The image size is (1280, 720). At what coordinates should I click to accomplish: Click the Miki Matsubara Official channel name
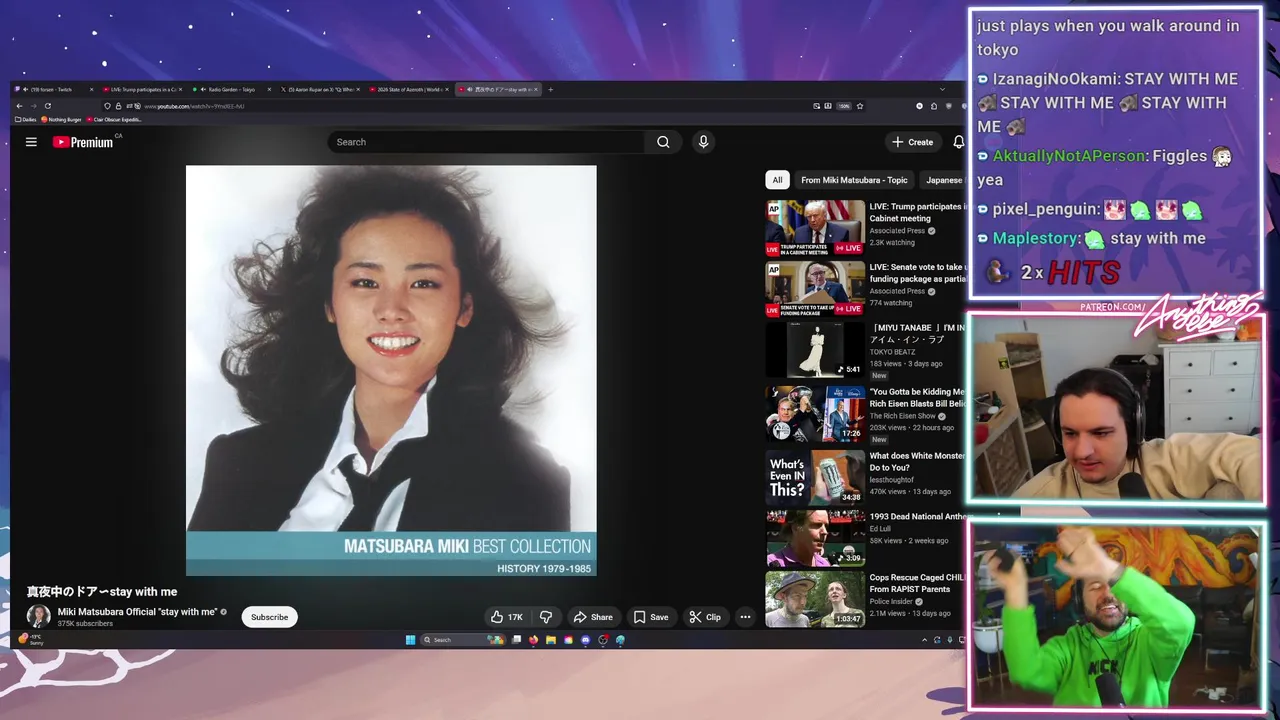137,612
